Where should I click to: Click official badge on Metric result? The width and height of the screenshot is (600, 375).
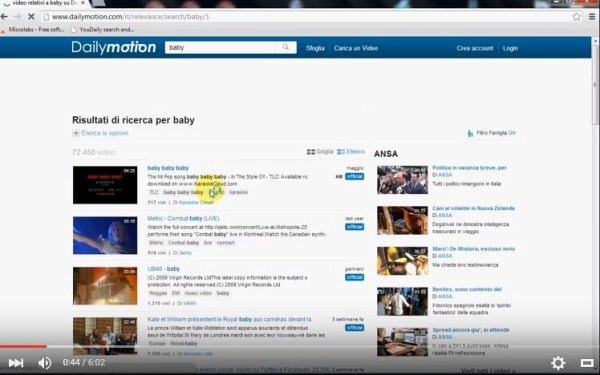point(354,227)
